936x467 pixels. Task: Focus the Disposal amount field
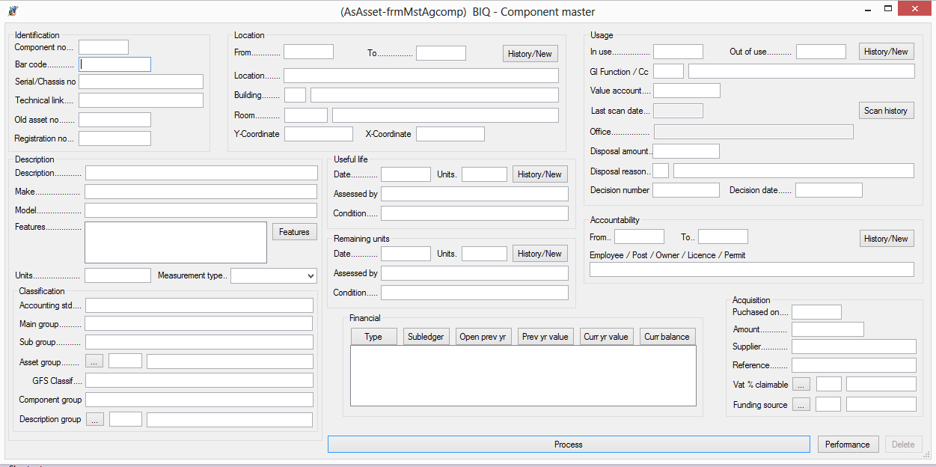coord(686,151)
